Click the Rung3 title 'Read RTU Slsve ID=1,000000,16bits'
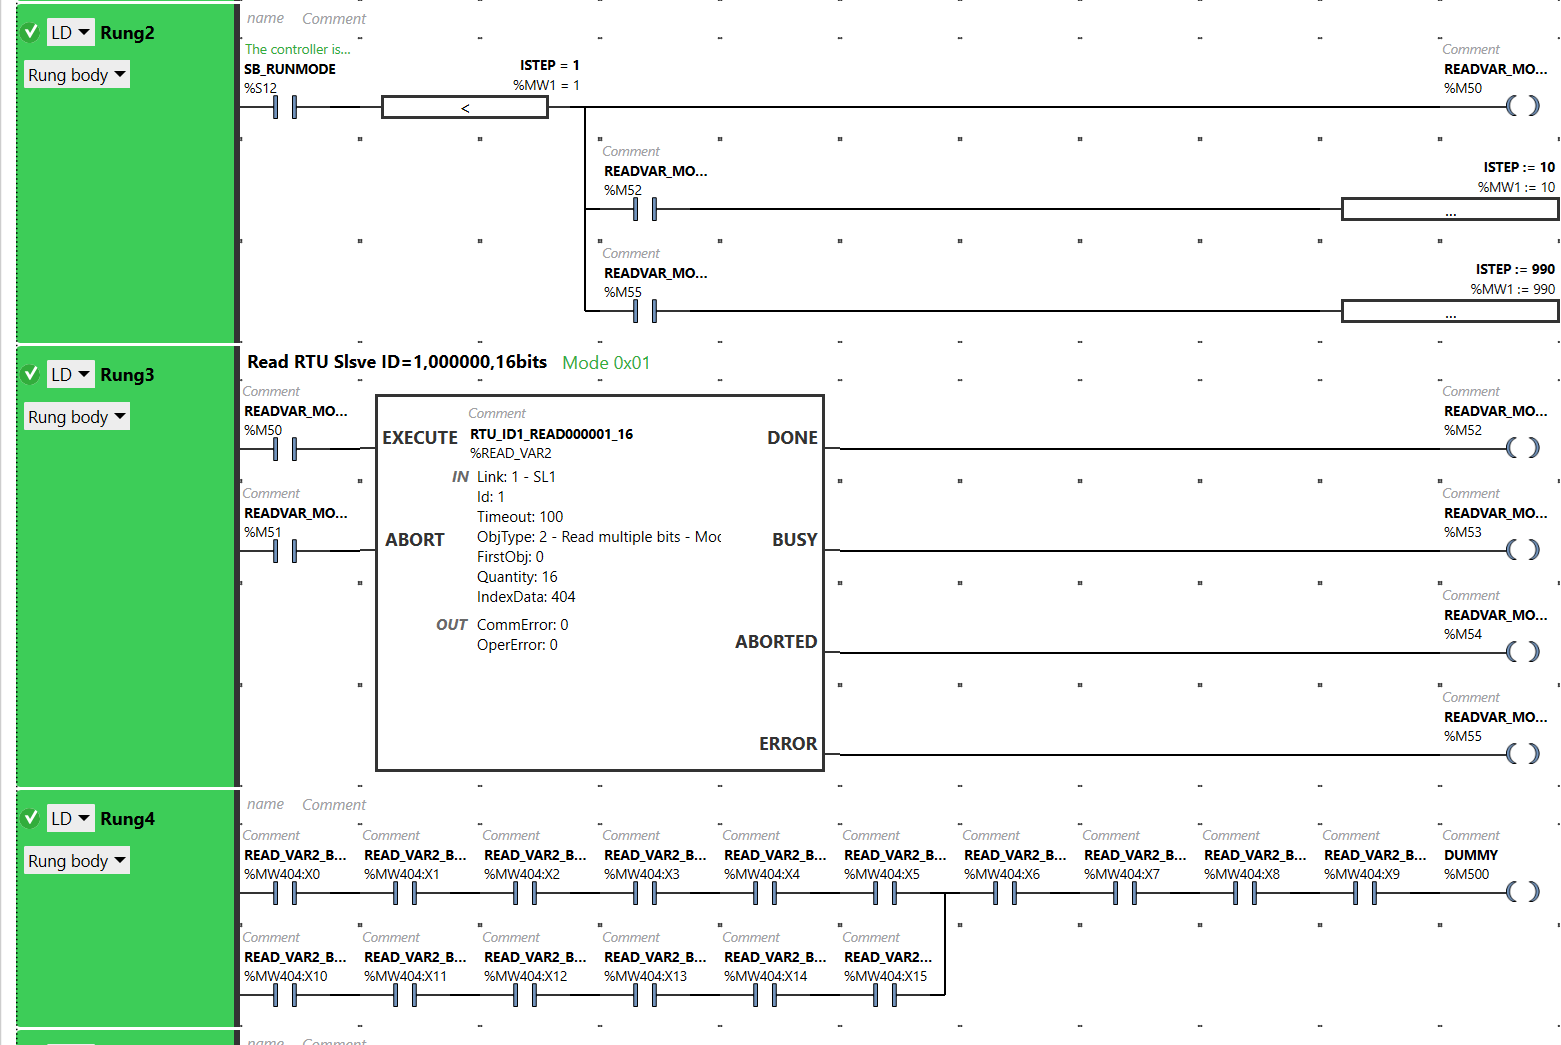This screenshot has height=1045, width=1561. pyautogui.click(x=397, y=362)
